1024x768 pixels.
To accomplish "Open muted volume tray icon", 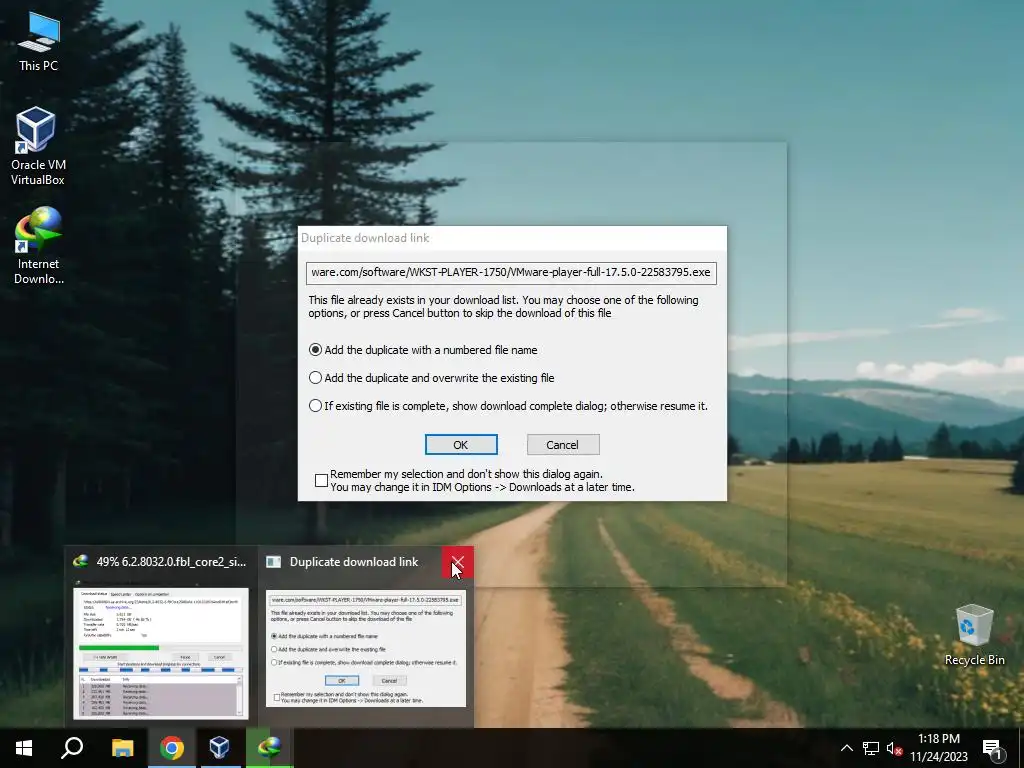I will click(x=894, y=748).
